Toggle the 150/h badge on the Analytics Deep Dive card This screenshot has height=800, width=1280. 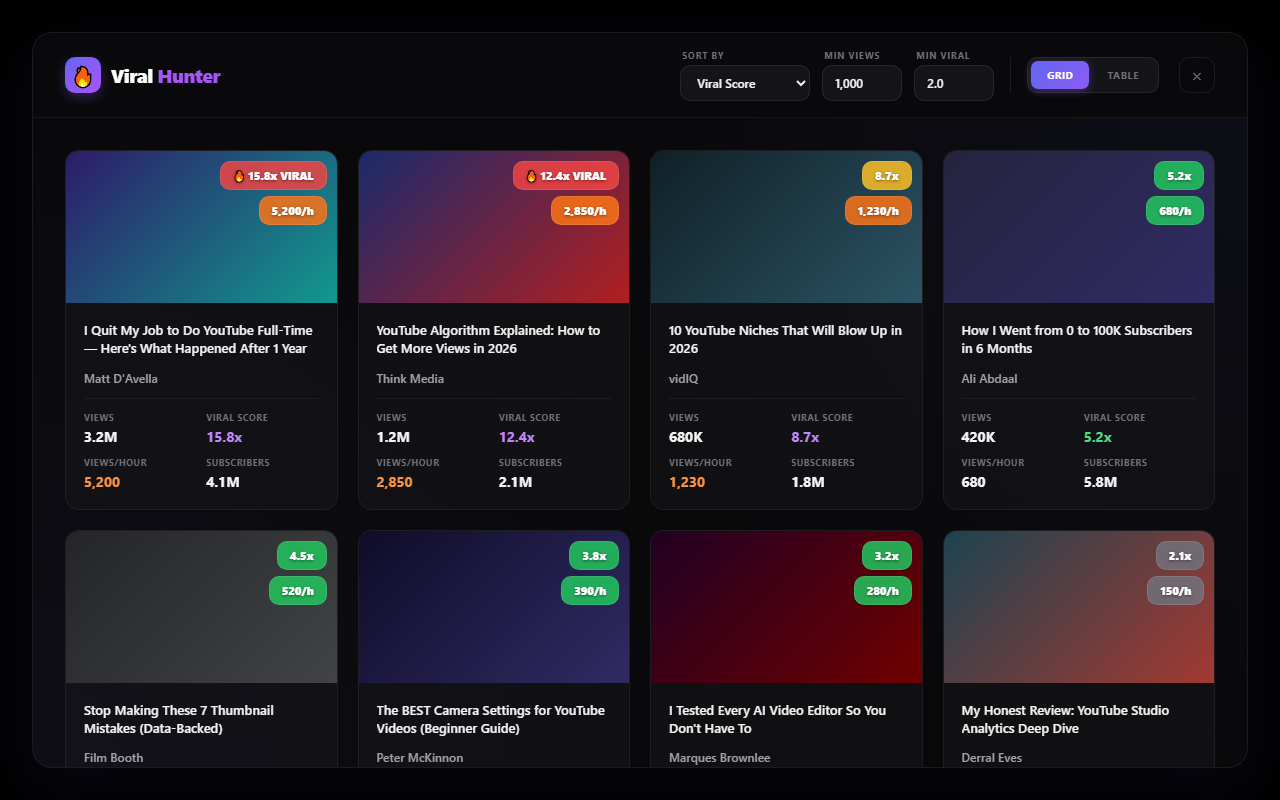pyautogui.click(x=1175, y=590)
